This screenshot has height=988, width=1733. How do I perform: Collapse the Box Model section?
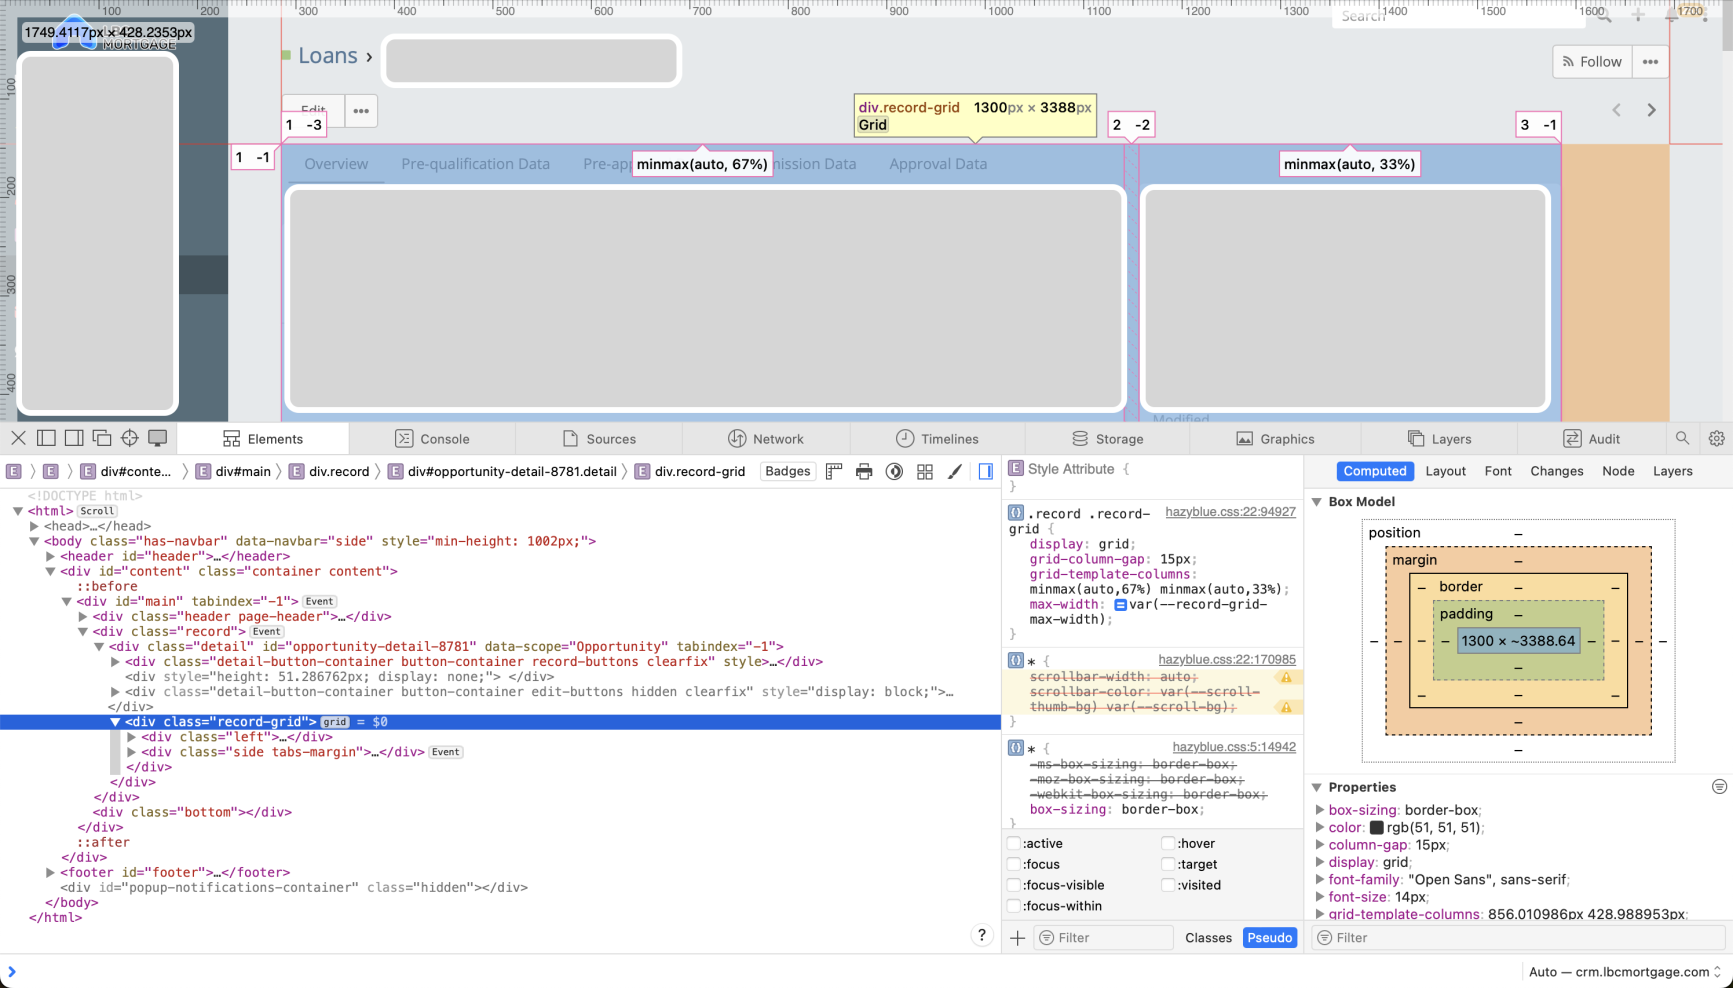coord(1317,502)
